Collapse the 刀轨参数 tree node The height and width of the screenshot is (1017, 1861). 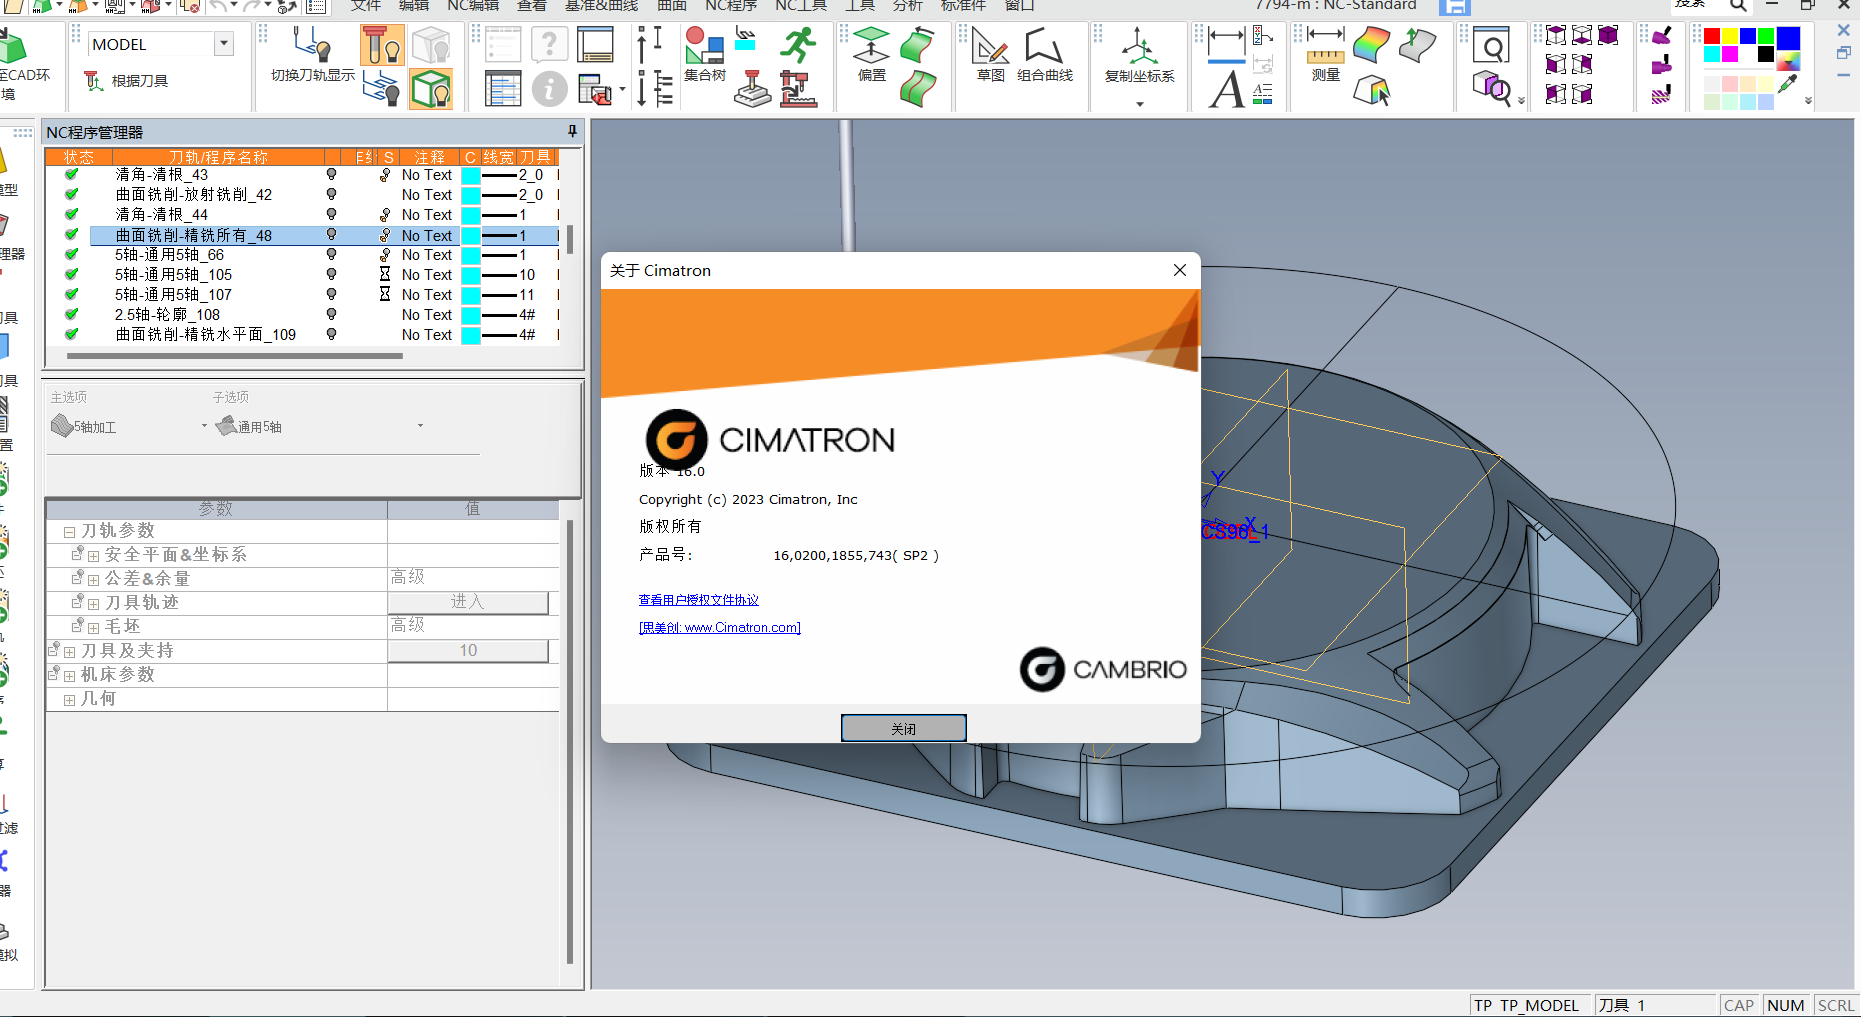pyautogui.click(x=69, y=532)
